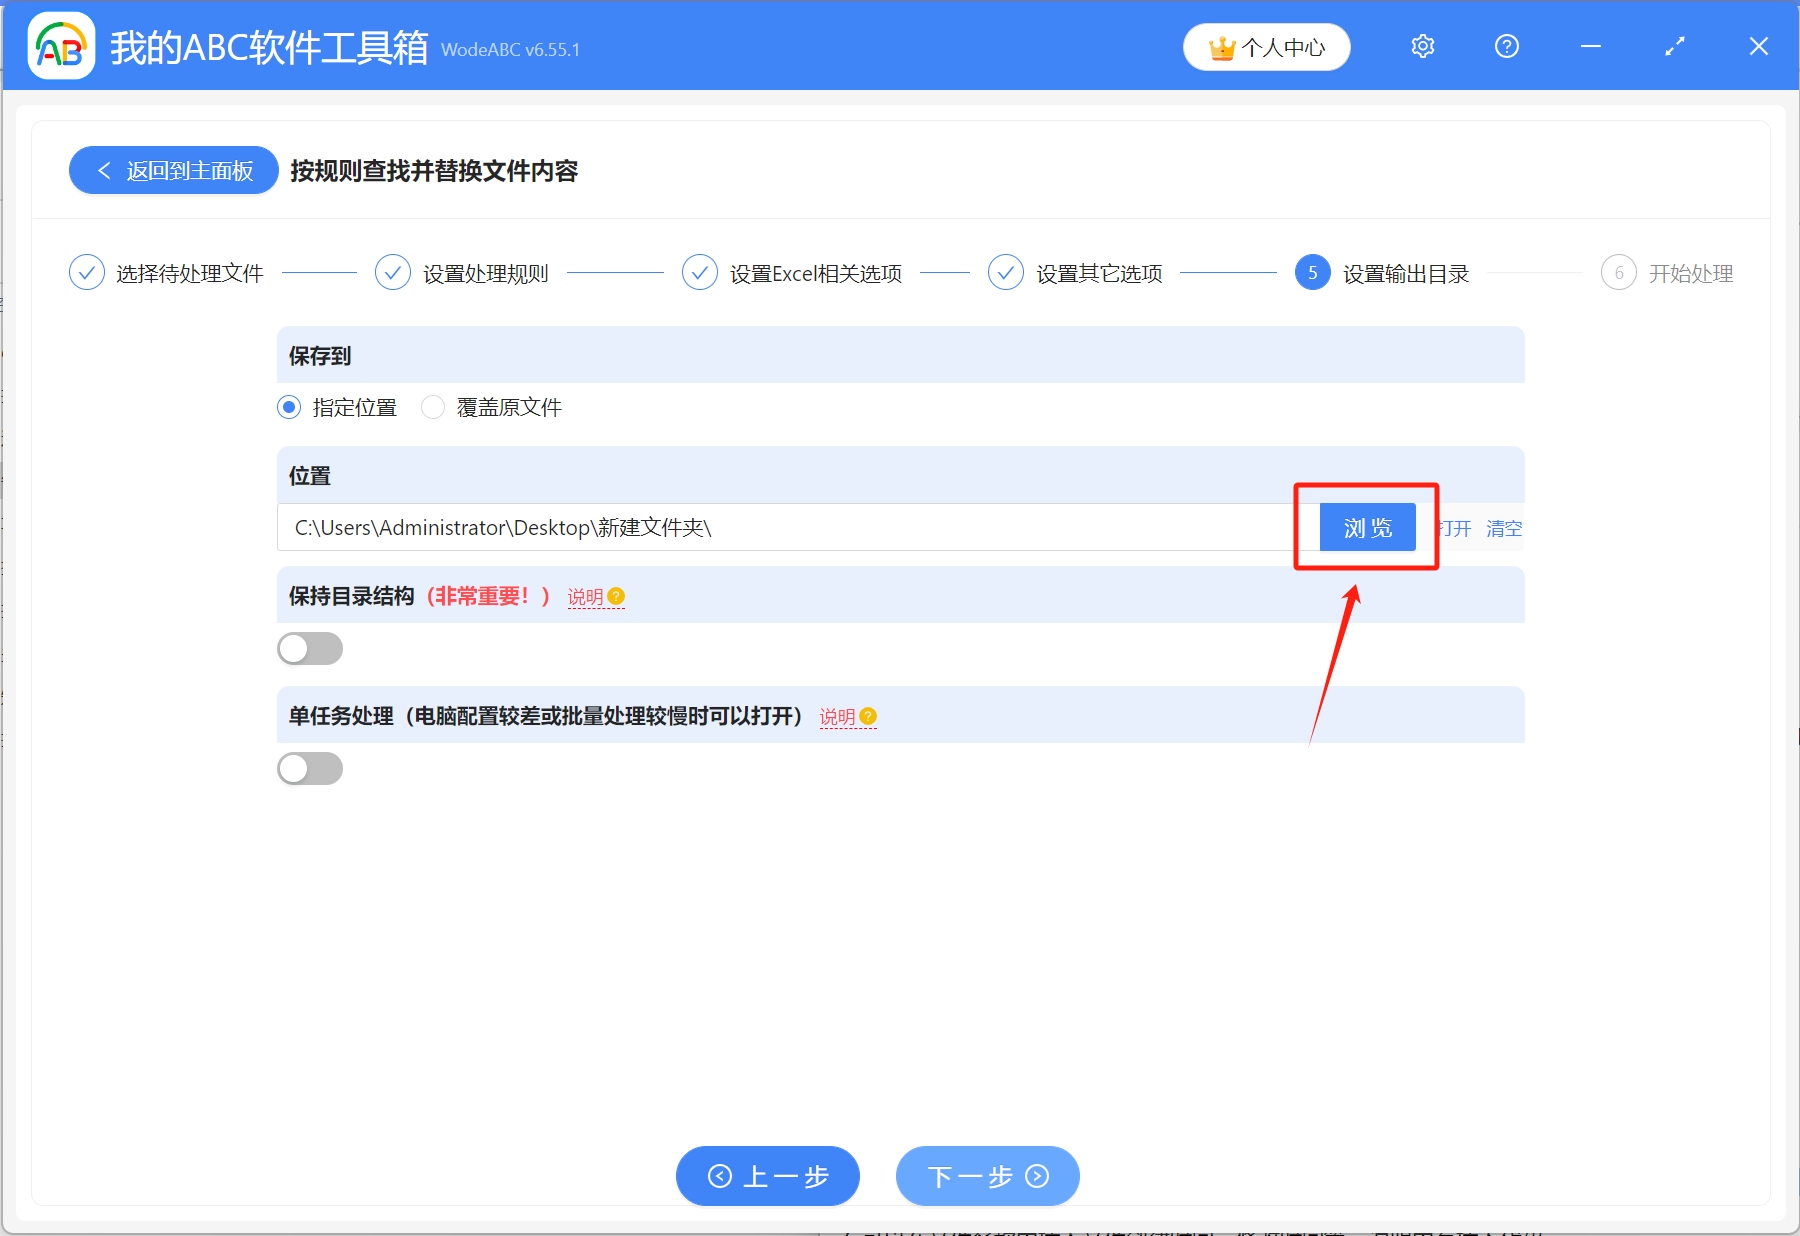Viewport: 1800px width, 1236px height.
Task: Switch to step 设置Excel相关选项
Action: 815,272
